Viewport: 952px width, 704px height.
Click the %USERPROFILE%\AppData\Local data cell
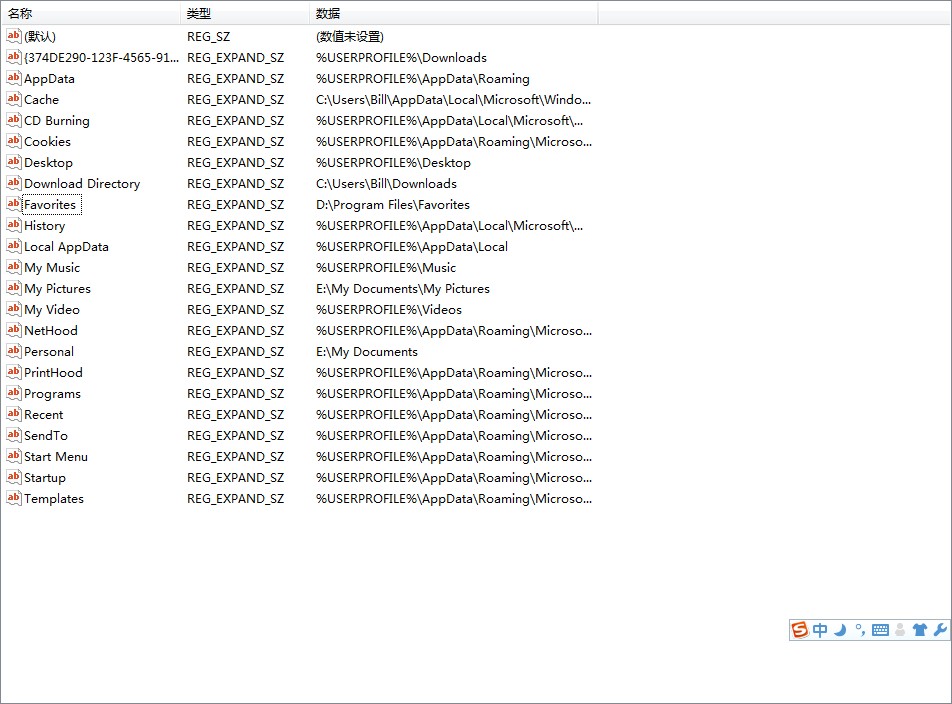(412, 246)
